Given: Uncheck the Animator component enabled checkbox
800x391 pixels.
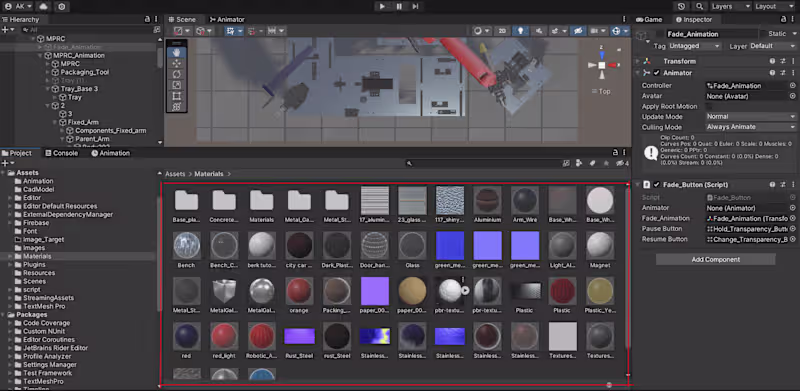Looking at the screenshot, I should click(x=656, y=73).
